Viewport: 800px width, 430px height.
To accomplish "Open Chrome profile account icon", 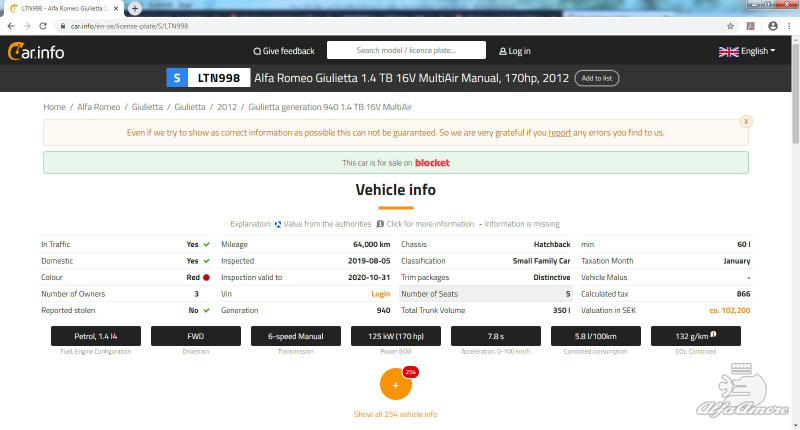I will [x=772, y=25].
